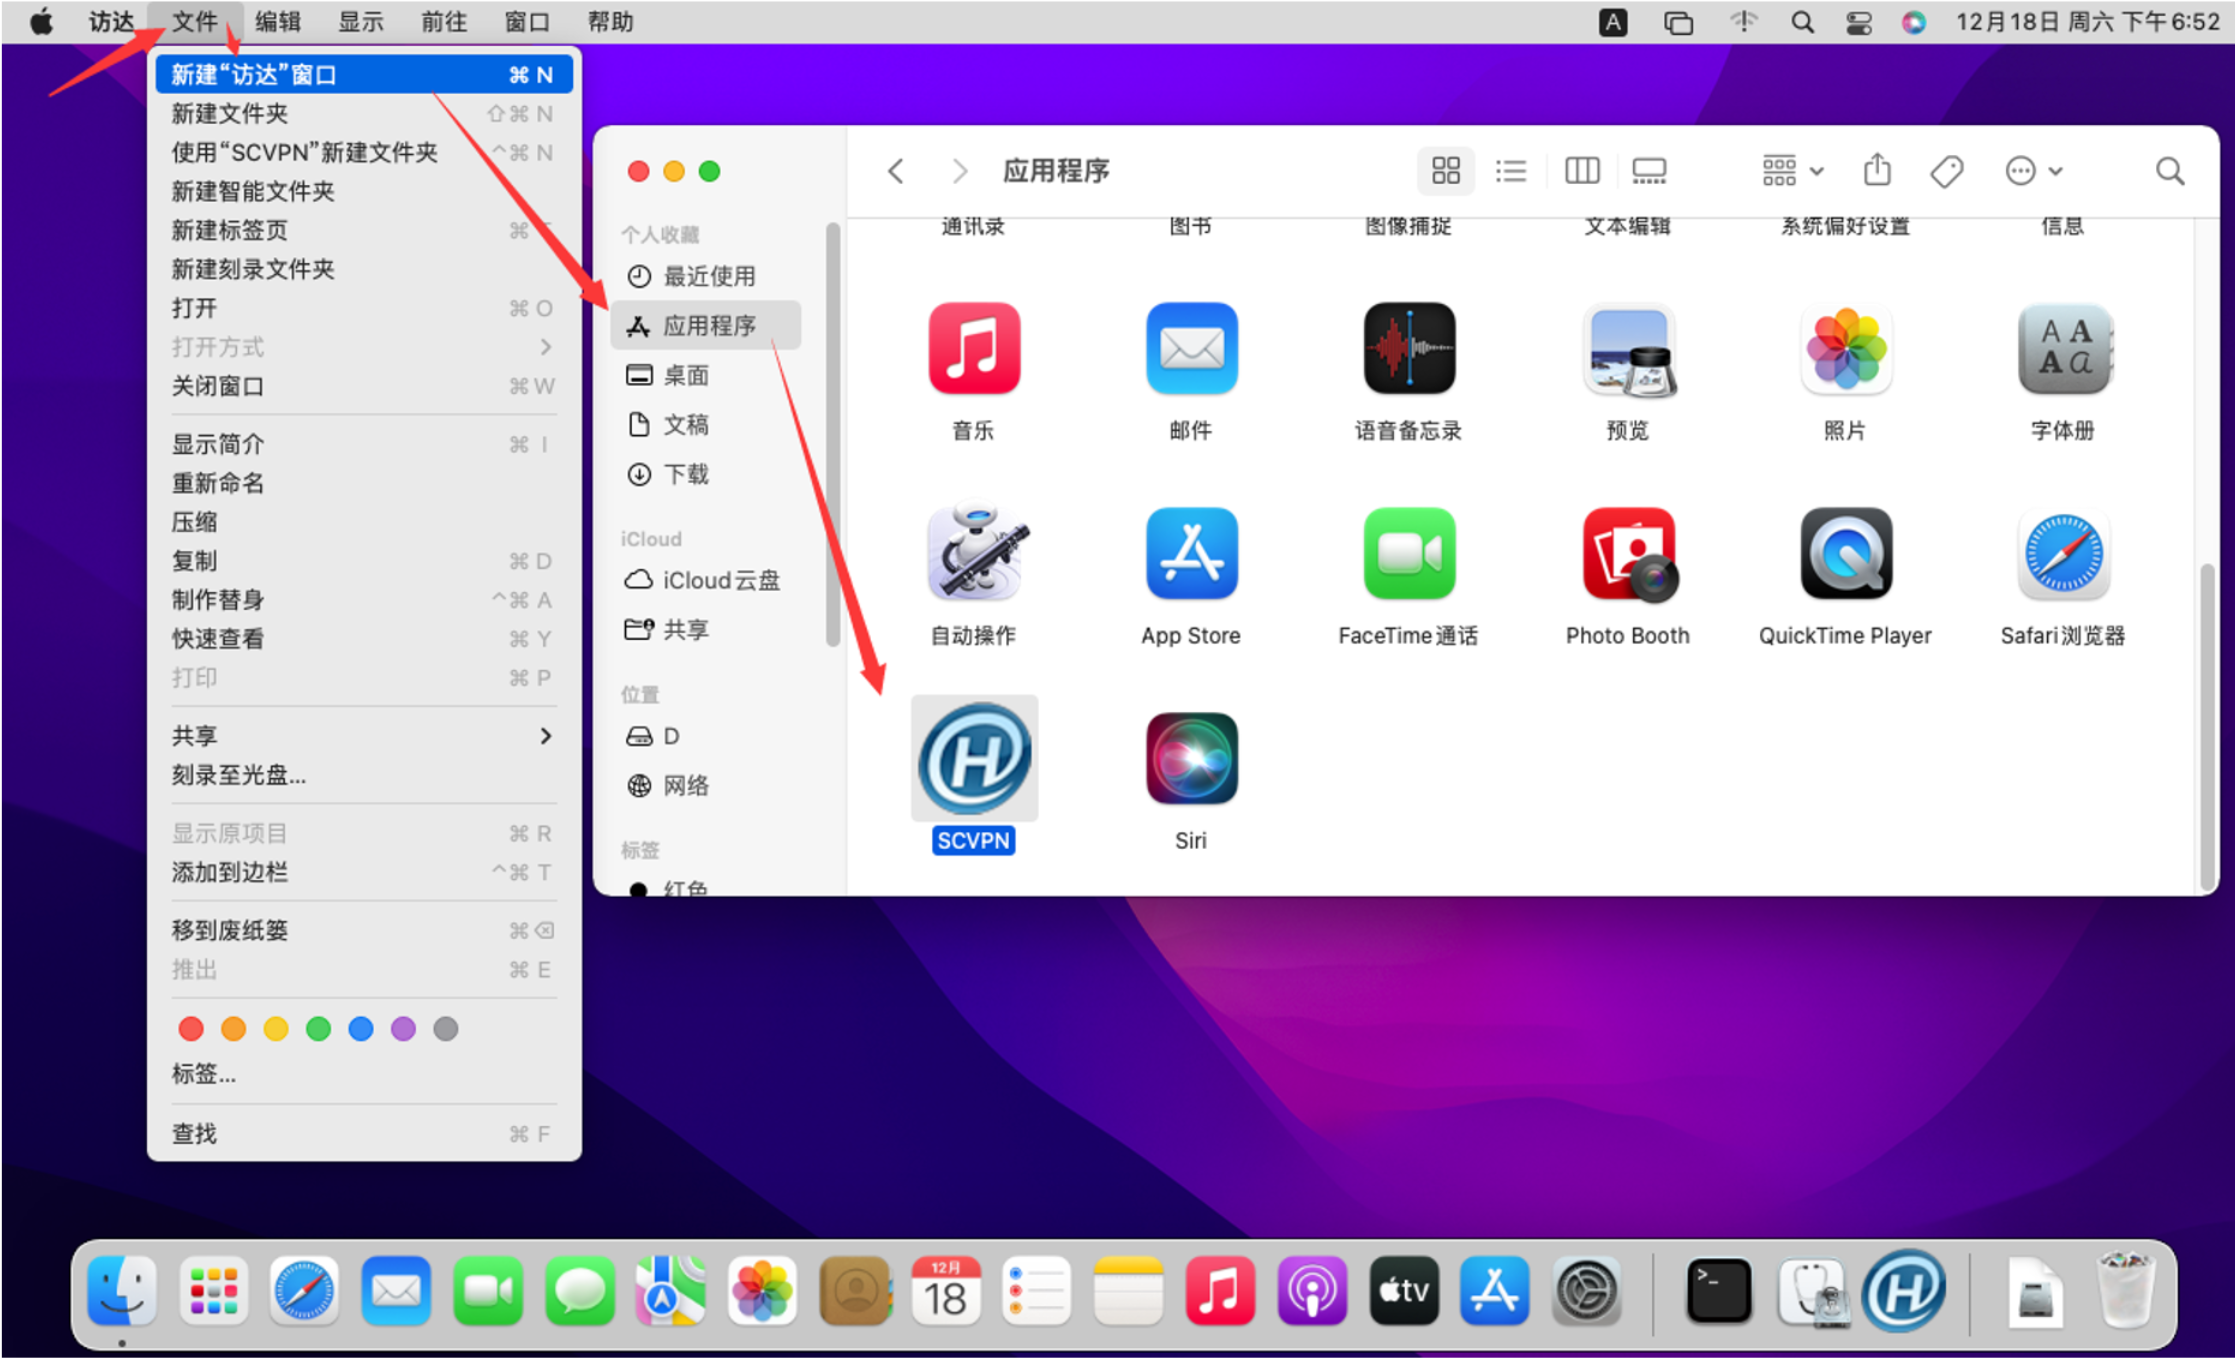
Task: Go forward with the right chevron
Action: click(x=960, y=171)
